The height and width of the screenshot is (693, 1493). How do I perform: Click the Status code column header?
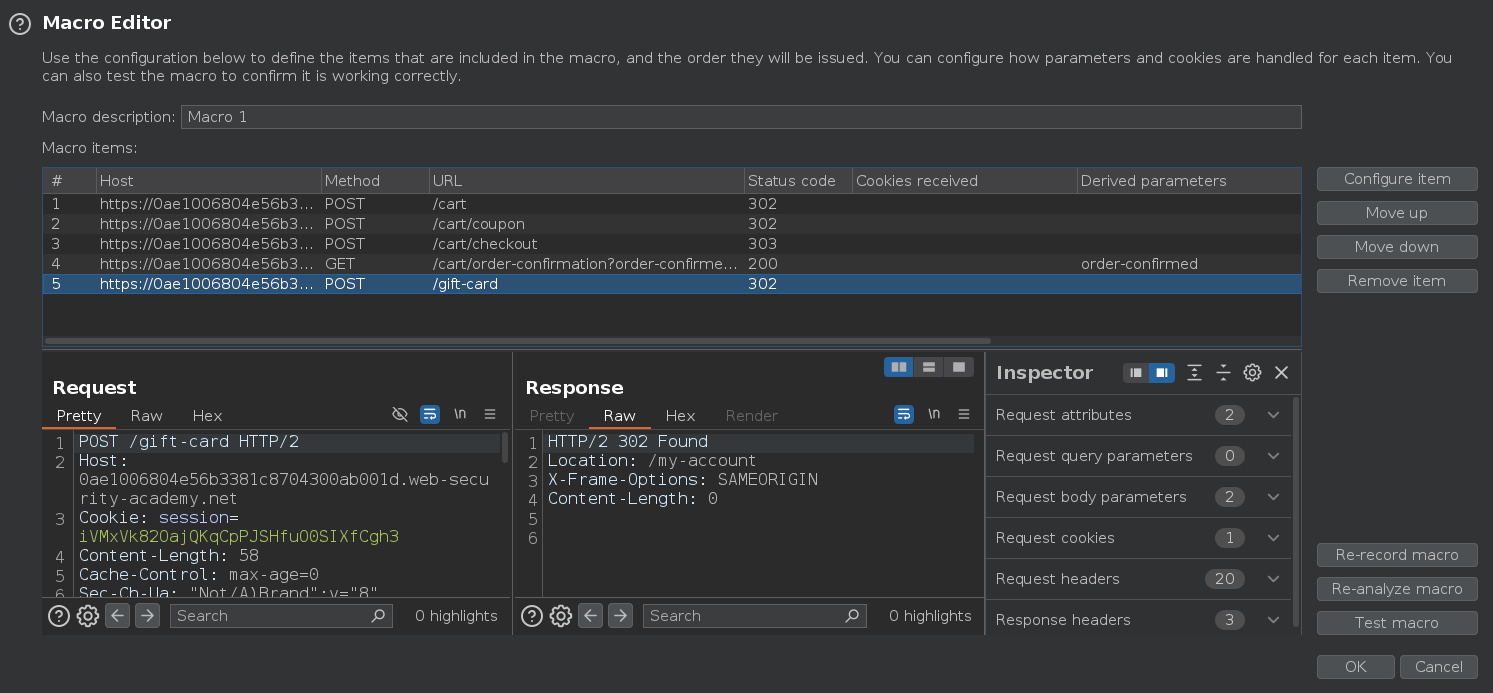click(x=798, y=181)
